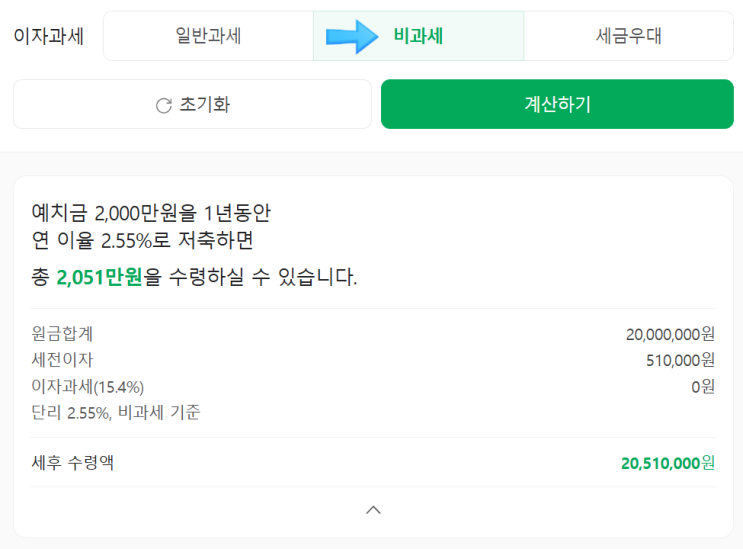Select the 비과세 tax option

coord(418,37)
